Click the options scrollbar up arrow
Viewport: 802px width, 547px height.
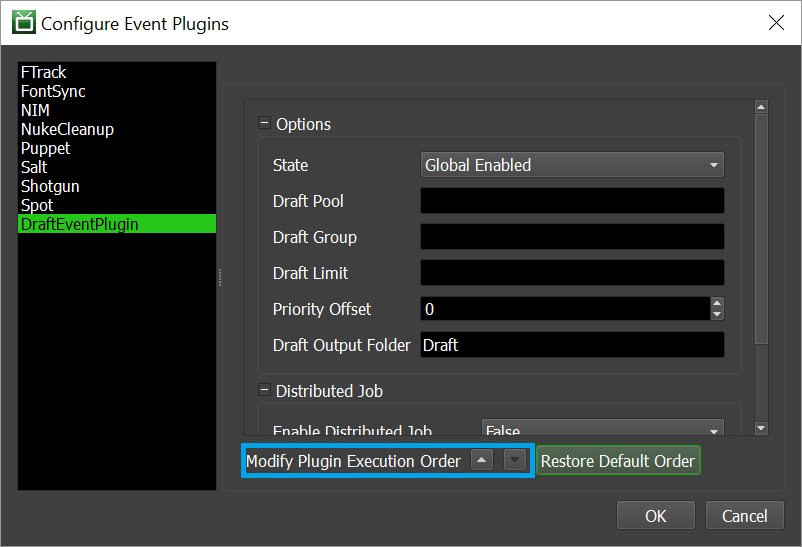pyautogui.click(x=761, y=106)
